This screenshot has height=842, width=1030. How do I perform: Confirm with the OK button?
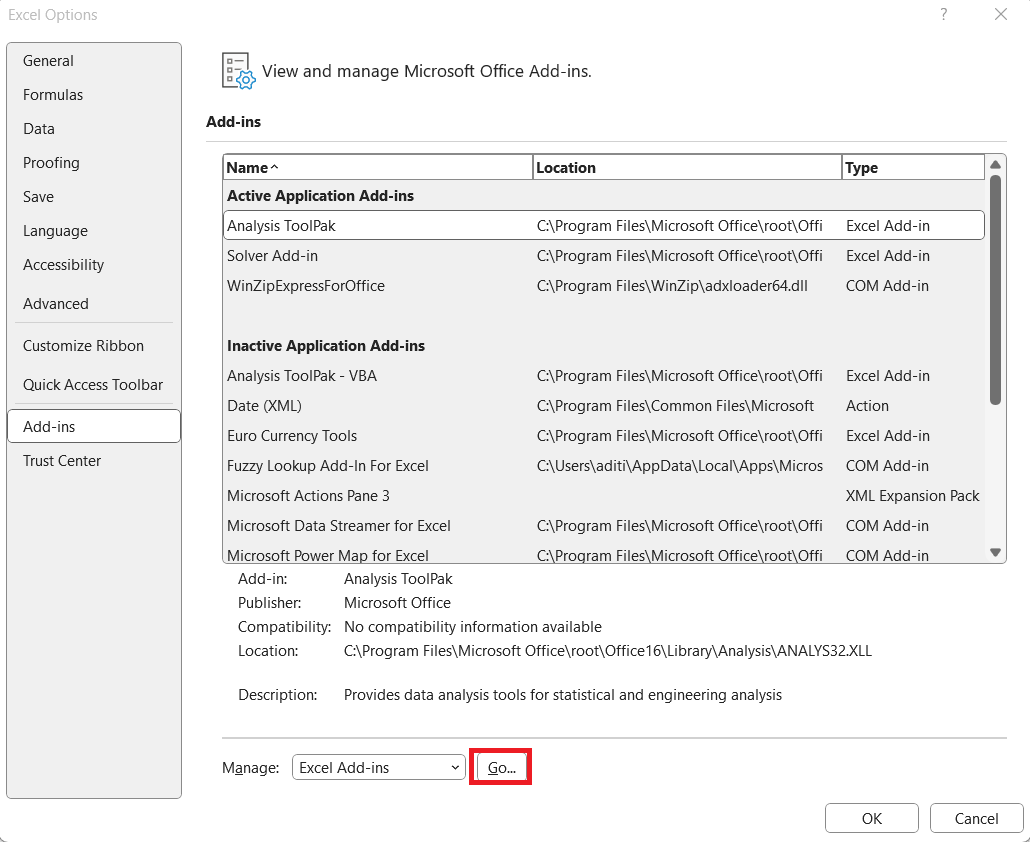click(872, 818)
